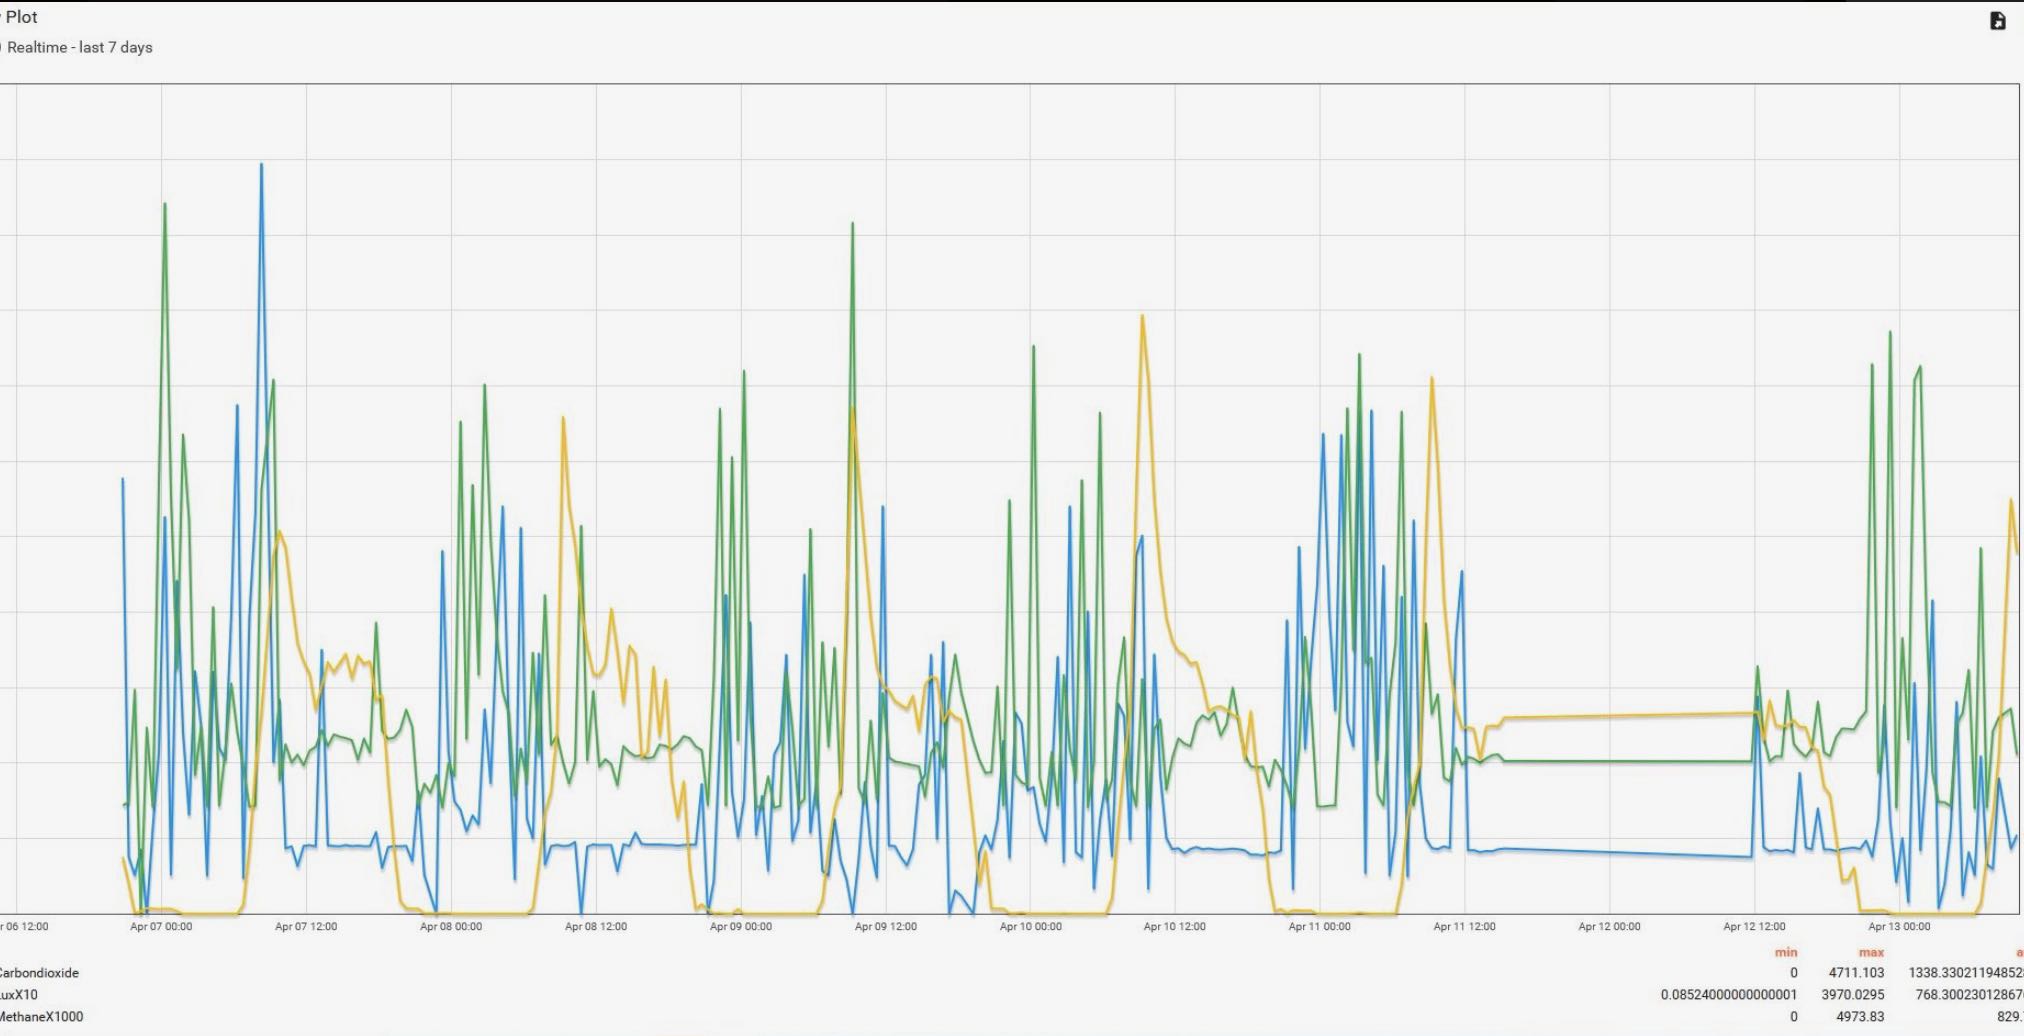The height and width of the screenshot is (1036, 2024).
Task: Click the 'Apr 11 00:00' axis label
Action: [1320, 927]
